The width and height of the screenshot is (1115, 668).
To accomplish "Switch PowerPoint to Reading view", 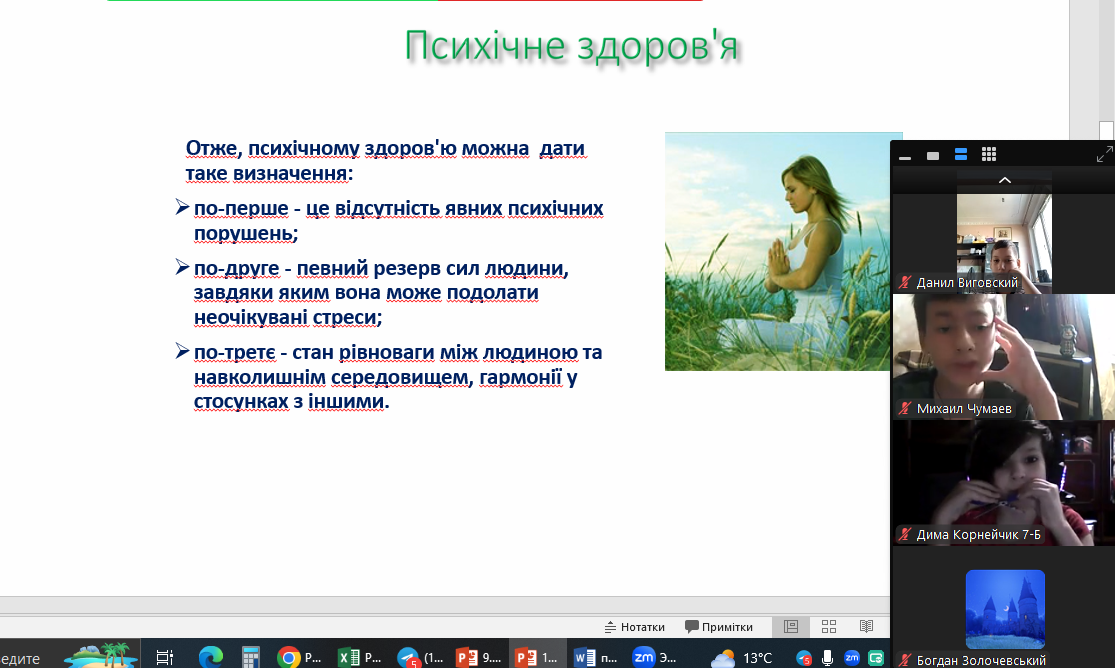I will click(866, 627).
